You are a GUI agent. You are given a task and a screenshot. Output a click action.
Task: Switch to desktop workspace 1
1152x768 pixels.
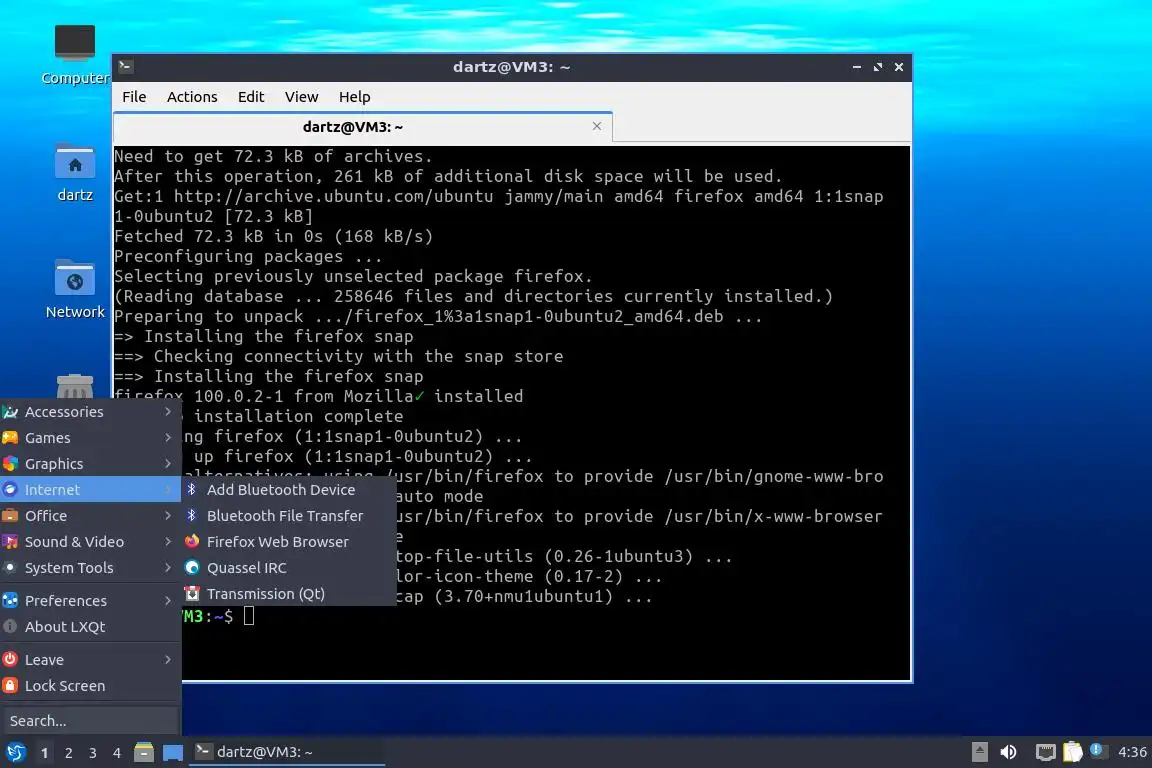click(x=44, y=753)
